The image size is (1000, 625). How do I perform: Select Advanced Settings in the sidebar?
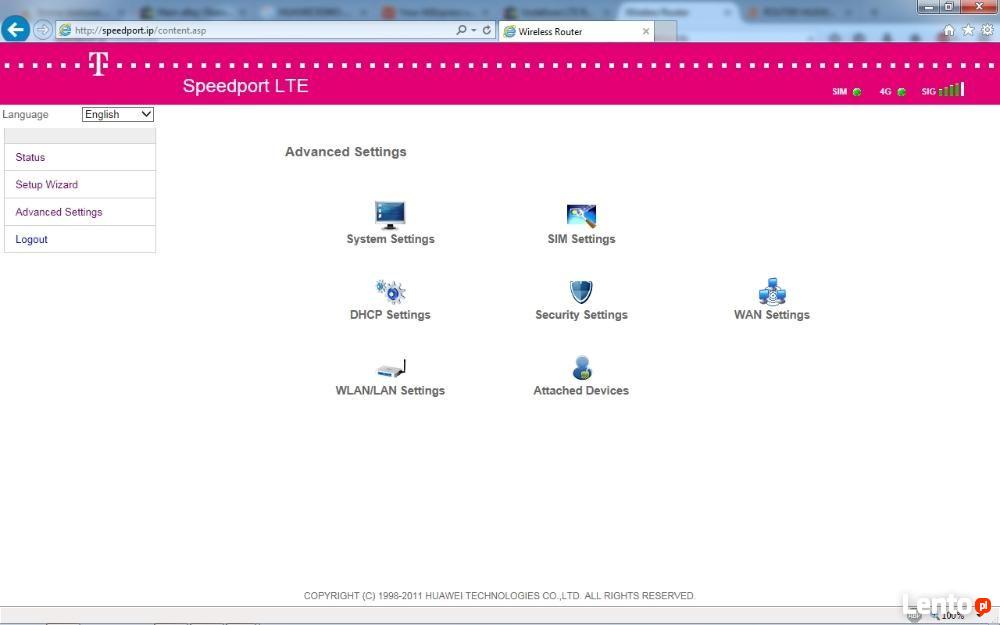tap(80, 212)
